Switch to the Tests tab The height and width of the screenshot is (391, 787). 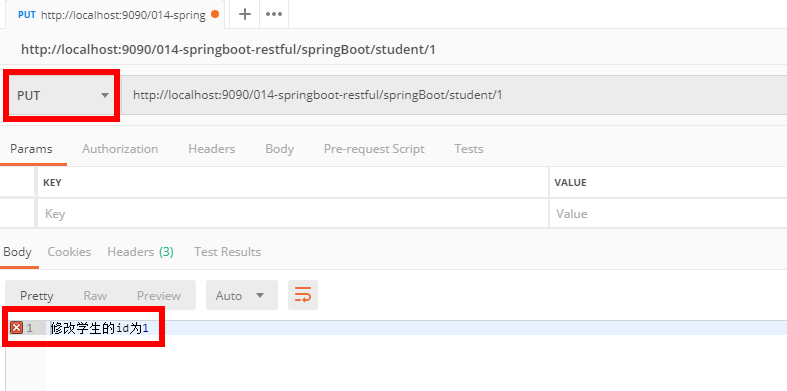469,149
